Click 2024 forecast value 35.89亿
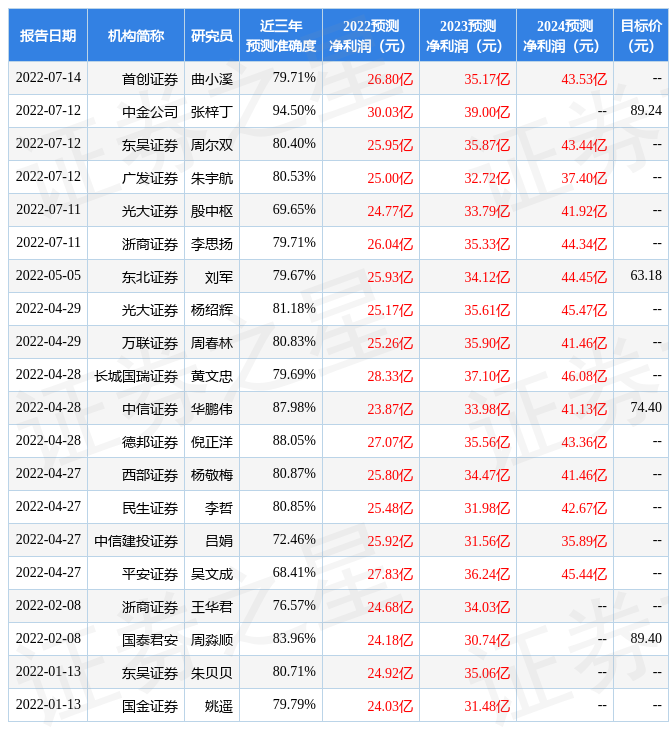This screenshot has width=669, height=730. (x=584, y=541)
